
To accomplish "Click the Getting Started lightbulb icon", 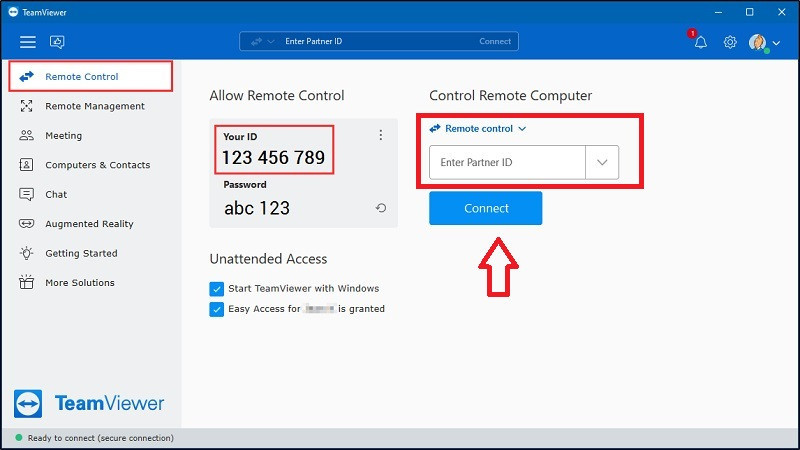I will pyautogui.click(x=27, y=253).
